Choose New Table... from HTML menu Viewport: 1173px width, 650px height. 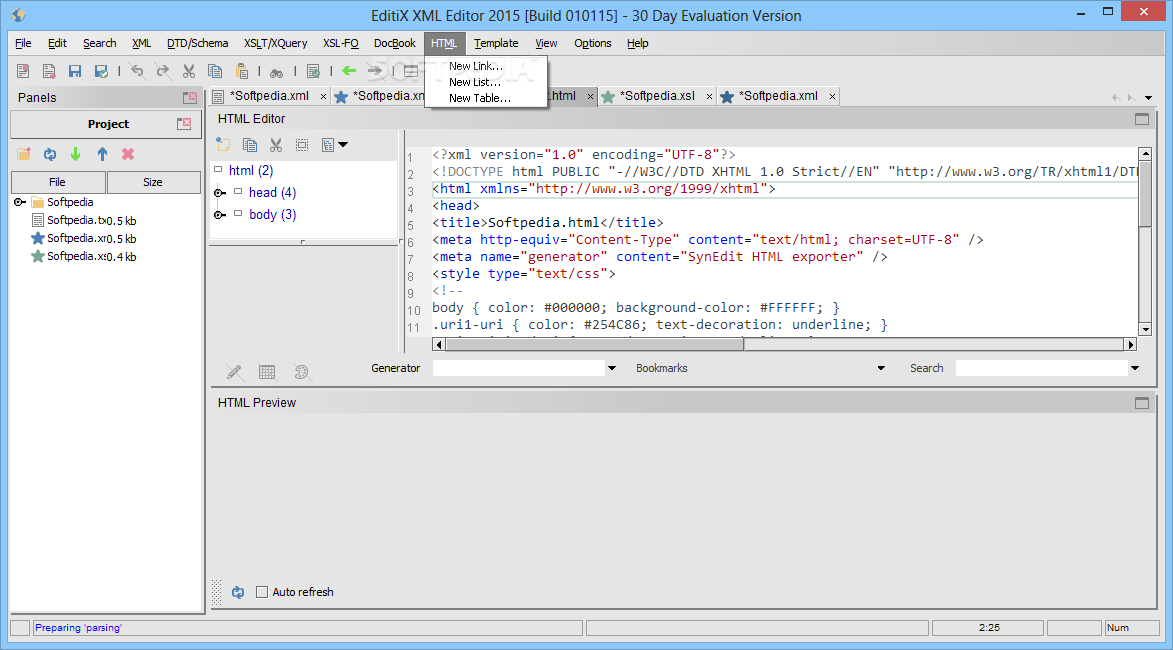(480, 98)
